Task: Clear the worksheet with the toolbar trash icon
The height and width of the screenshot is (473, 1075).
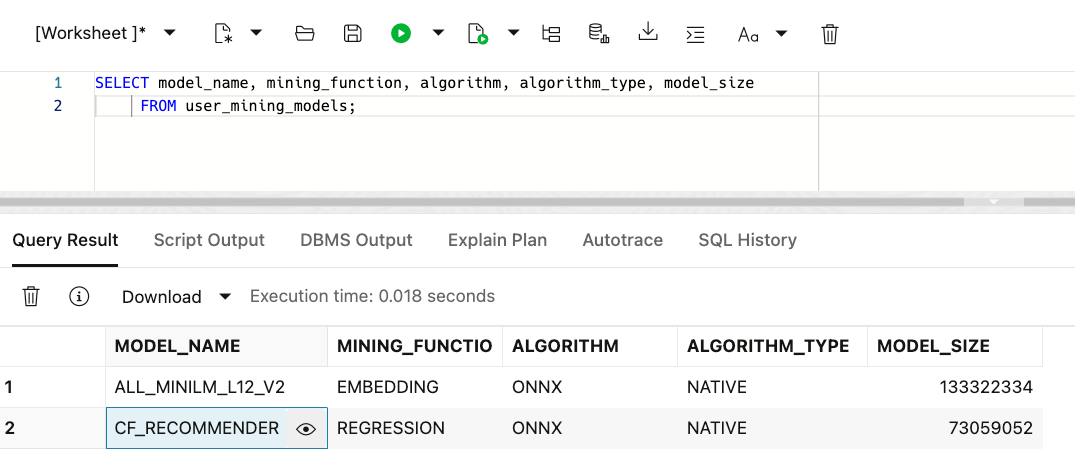Action: point(829,34)
